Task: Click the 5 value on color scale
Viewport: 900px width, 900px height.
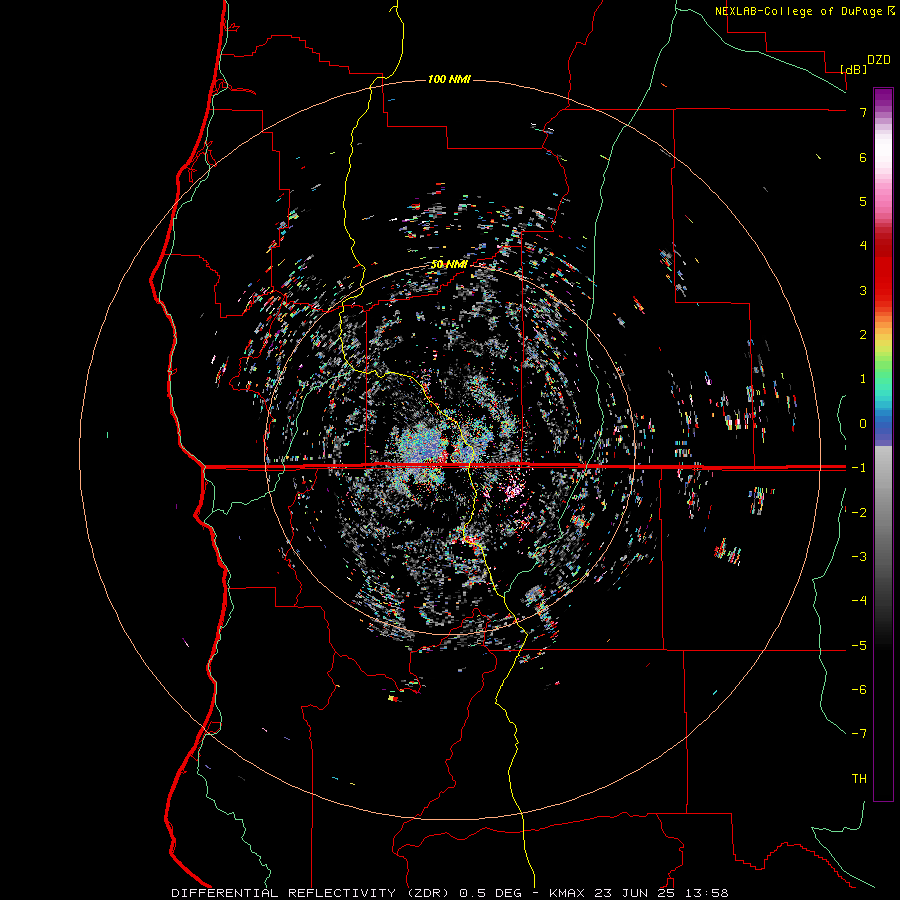Action: [863, 201]
